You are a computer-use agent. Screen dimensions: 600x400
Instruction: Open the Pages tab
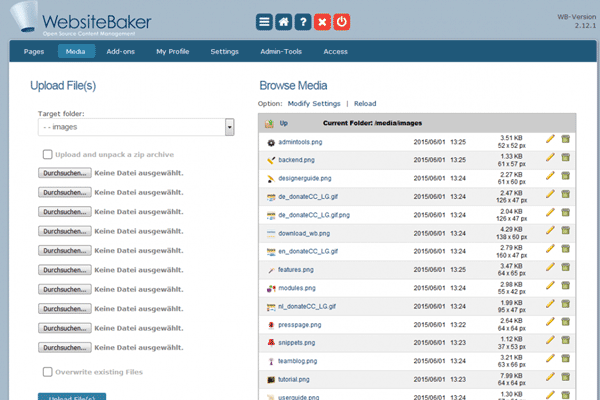pos(34,50)
